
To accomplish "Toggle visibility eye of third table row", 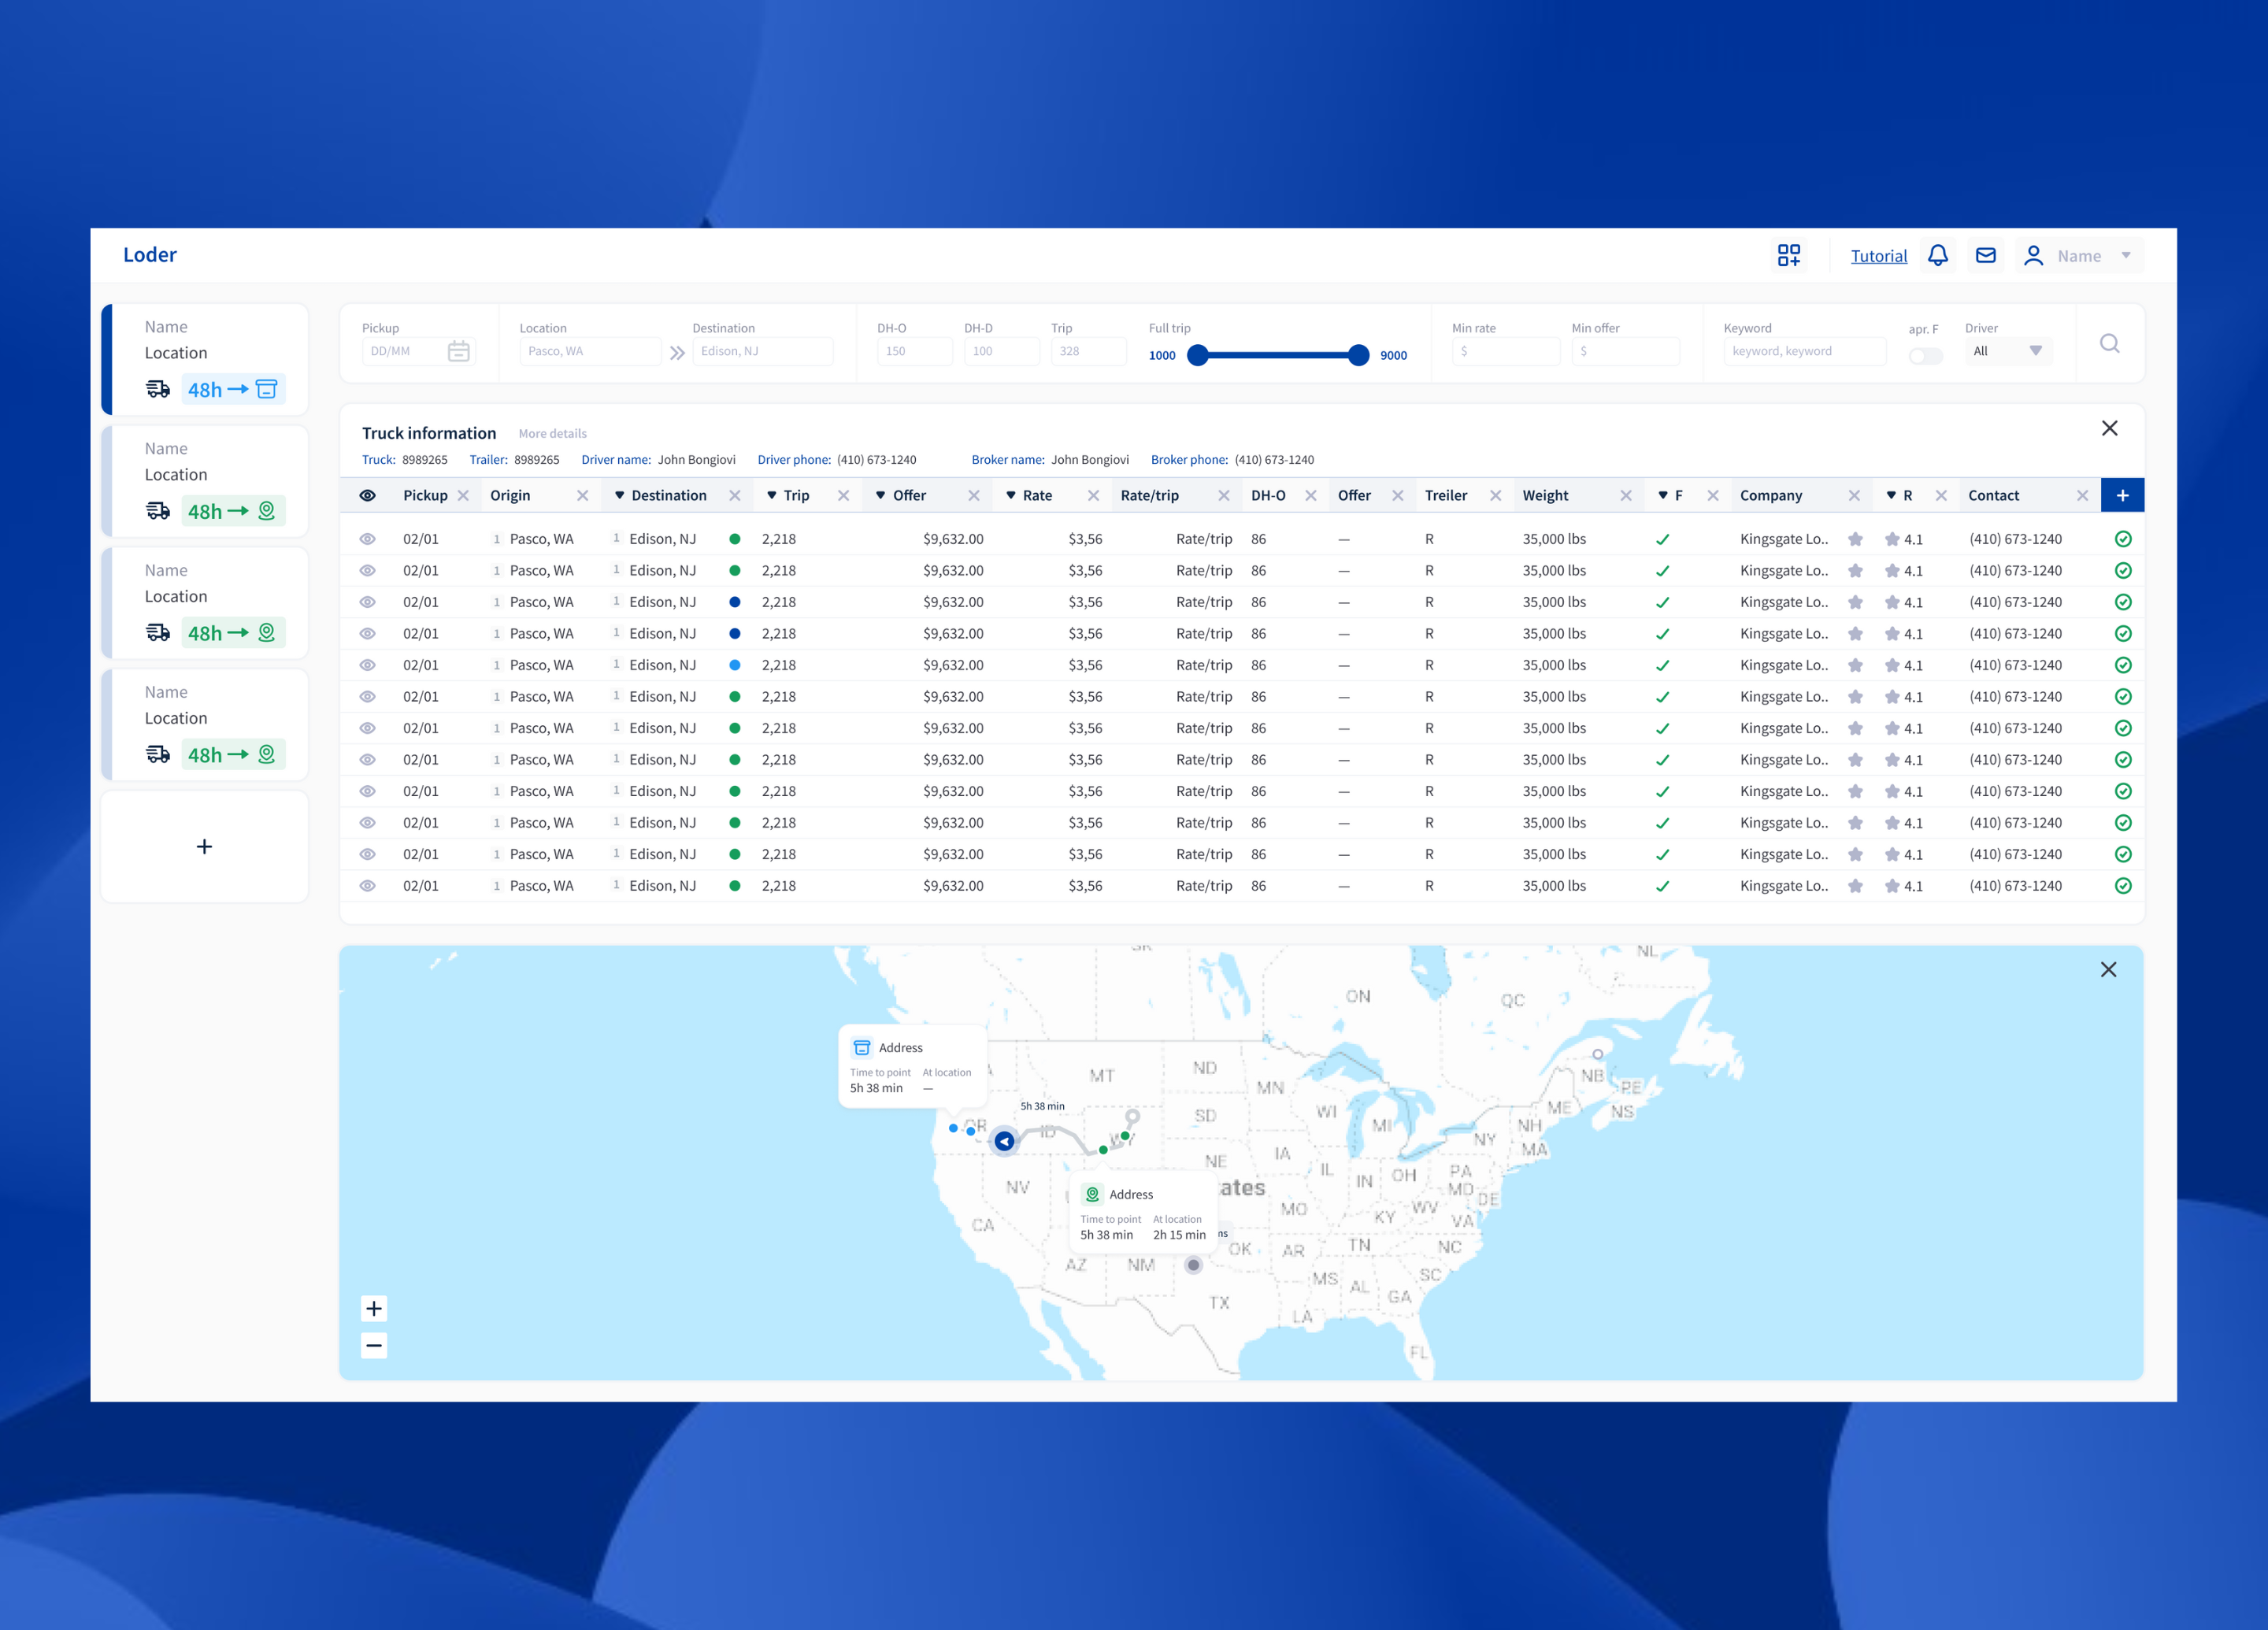I will click(x=367, y=602).
